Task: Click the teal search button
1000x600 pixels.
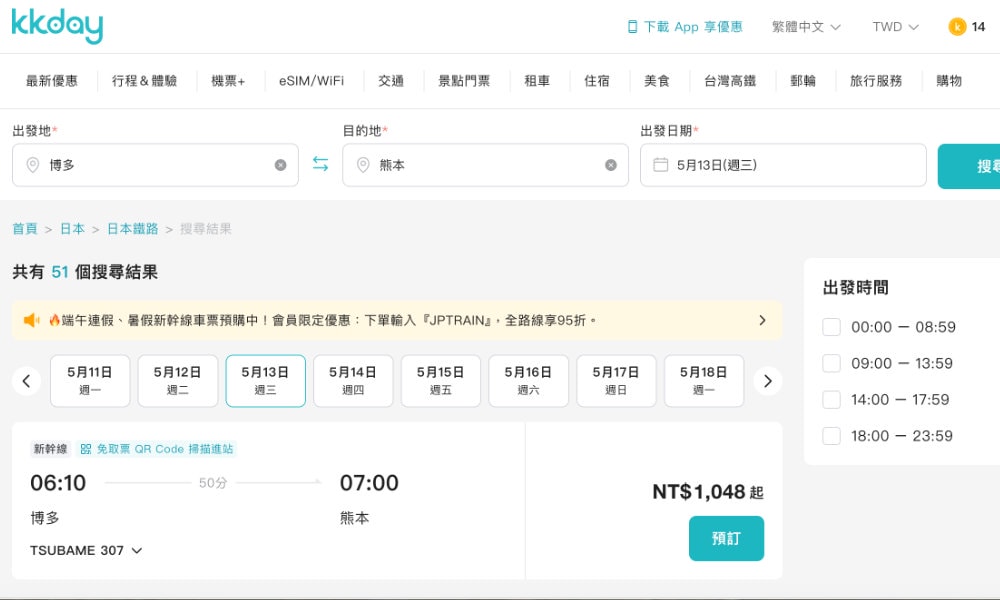Action: pos(969,166)
